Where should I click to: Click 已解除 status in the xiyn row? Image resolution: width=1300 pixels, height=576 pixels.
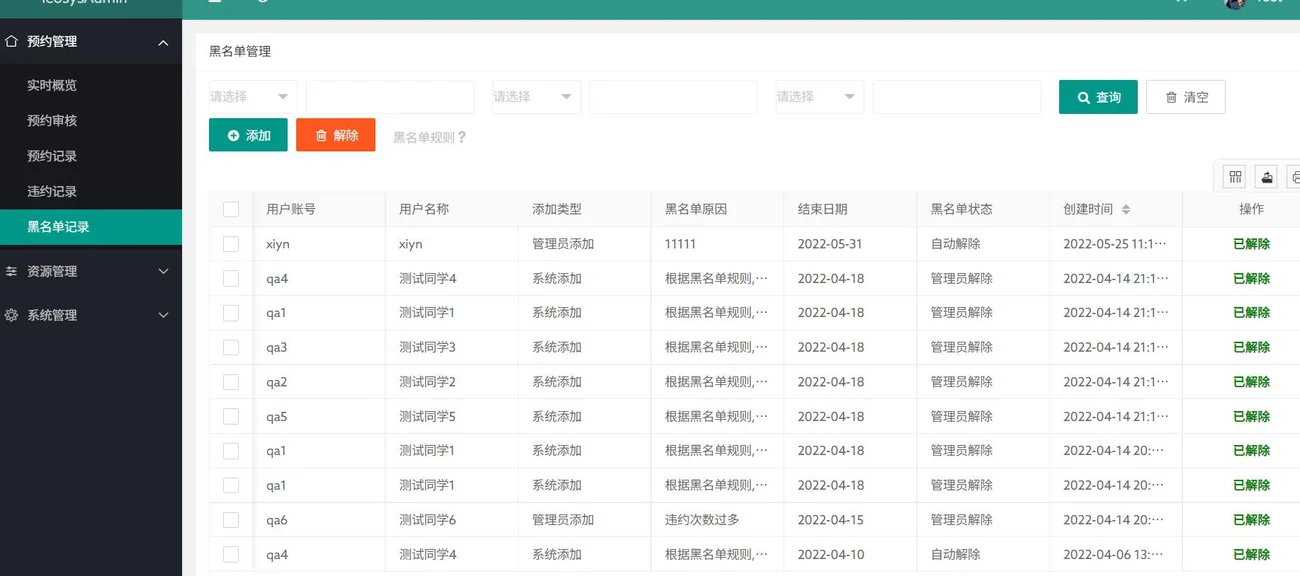1251,244
